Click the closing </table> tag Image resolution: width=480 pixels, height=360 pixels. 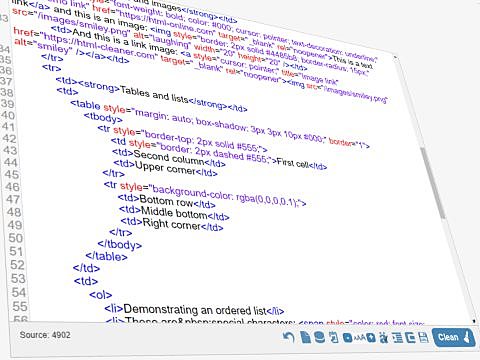[106, 256]
